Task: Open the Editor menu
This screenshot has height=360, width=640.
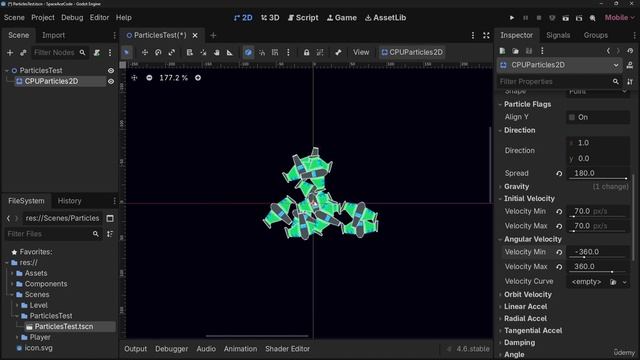Action: click(99, 18)
